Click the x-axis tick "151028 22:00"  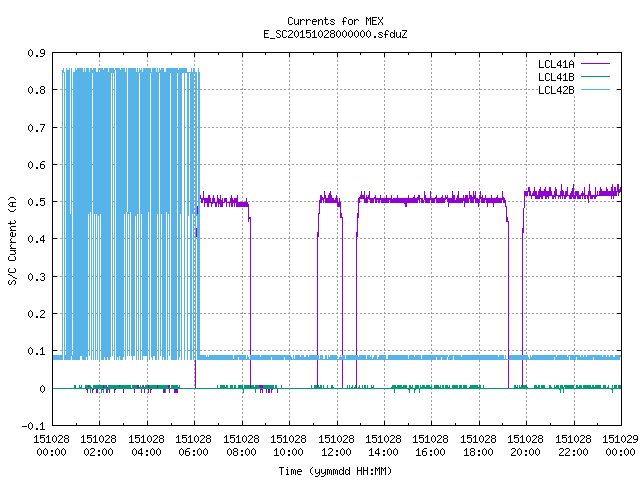[x=573, y=445]
